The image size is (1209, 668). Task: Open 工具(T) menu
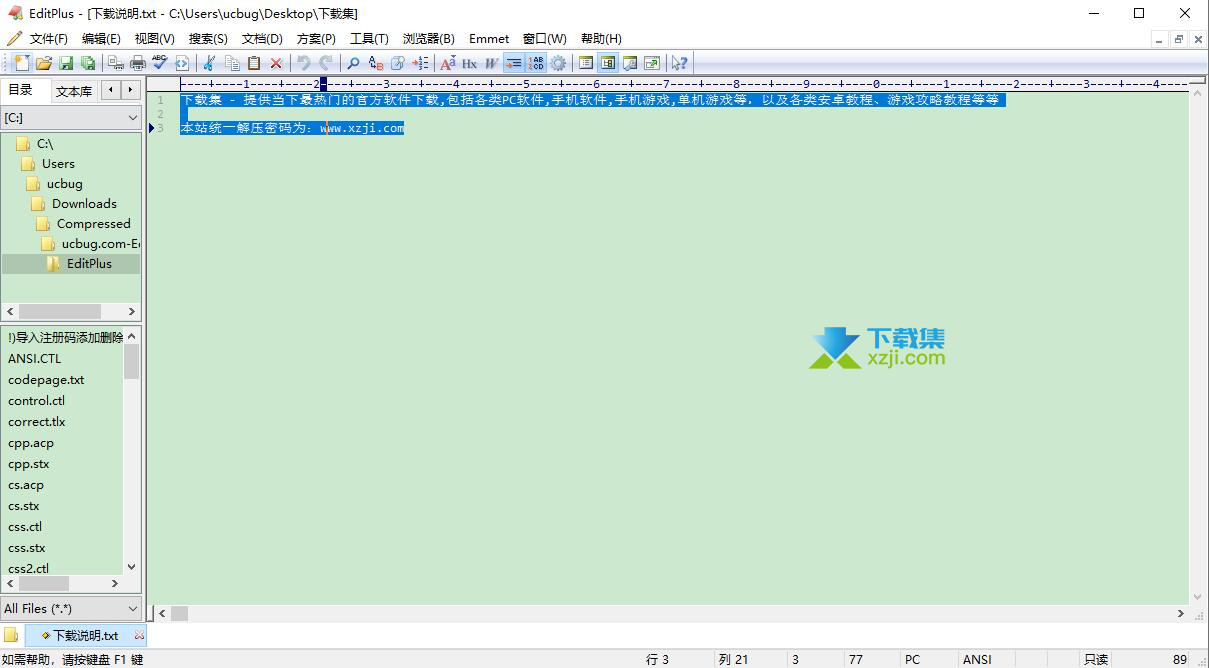click(x=369, y=38)
